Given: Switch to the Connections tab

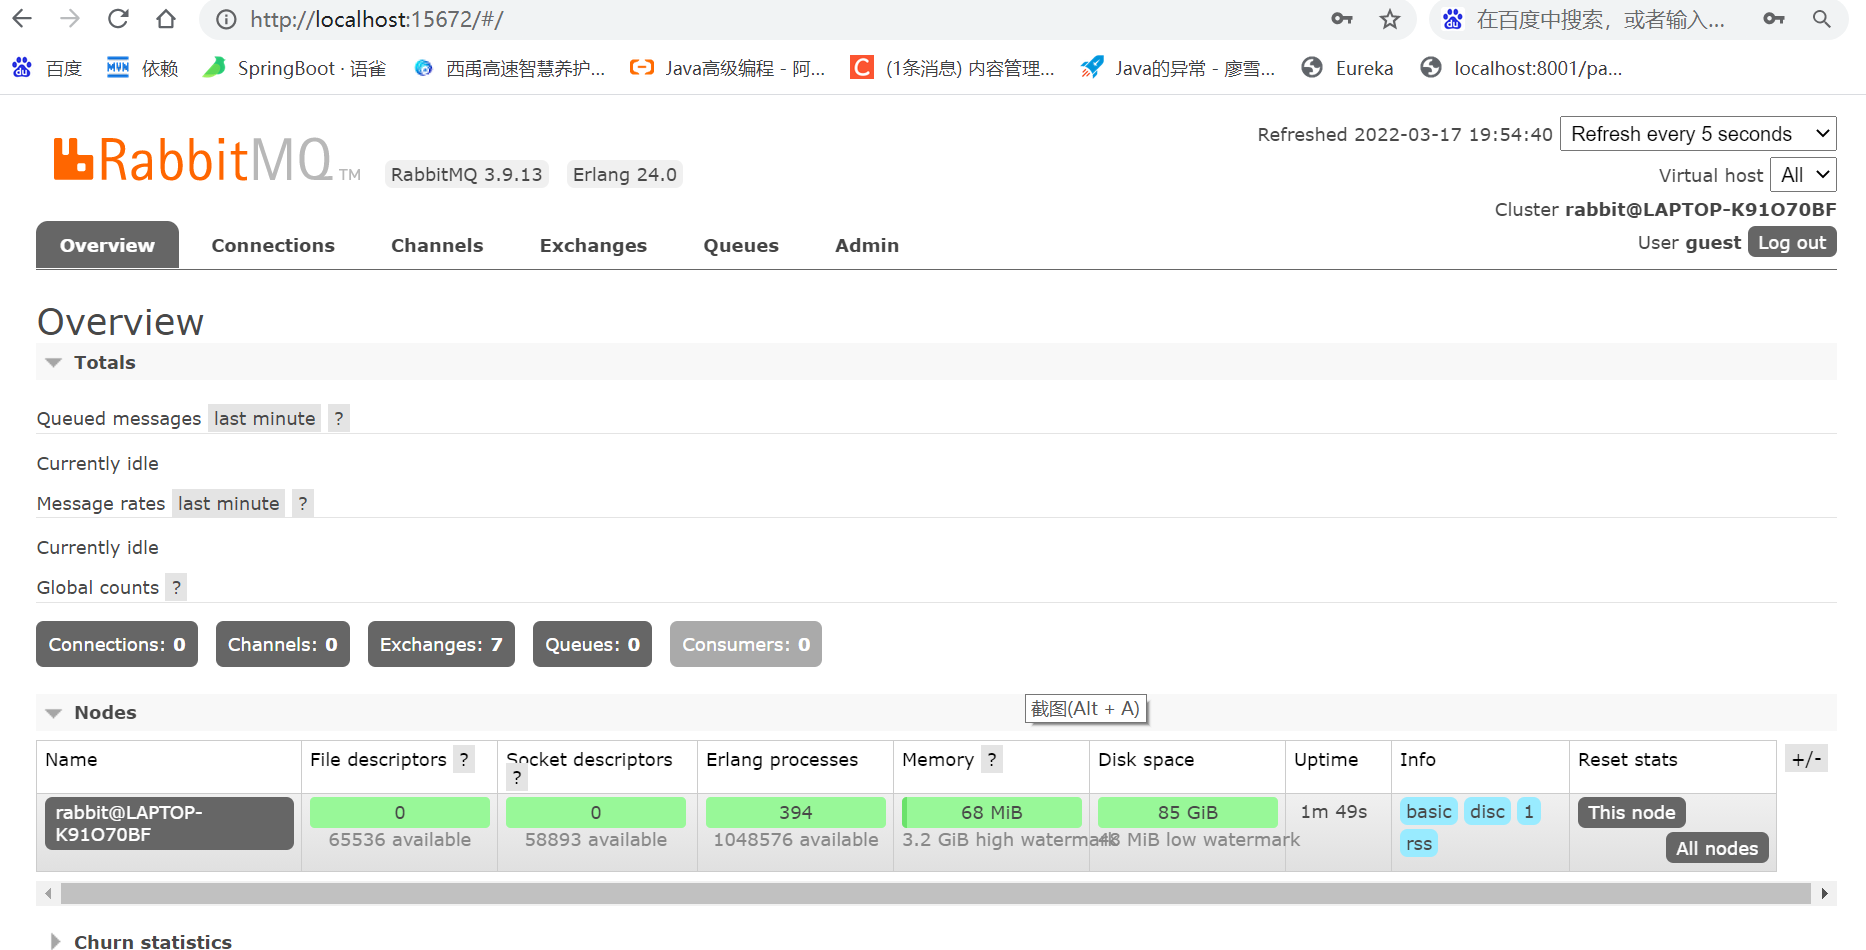Looking at the screenshot, I should (272, 245).
